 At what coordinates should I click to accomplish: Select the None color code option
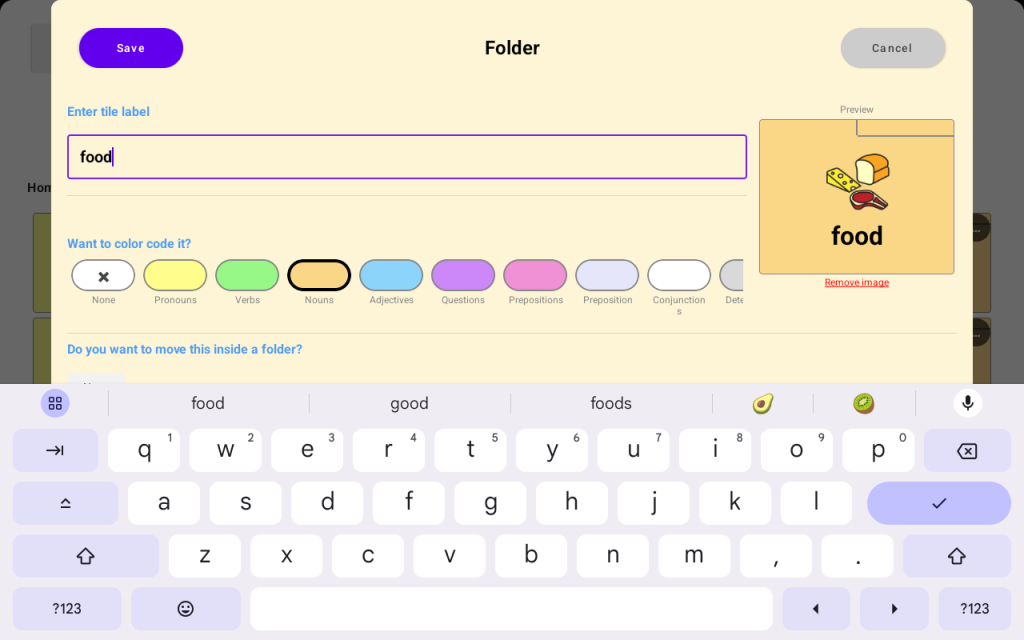point(103,276)
